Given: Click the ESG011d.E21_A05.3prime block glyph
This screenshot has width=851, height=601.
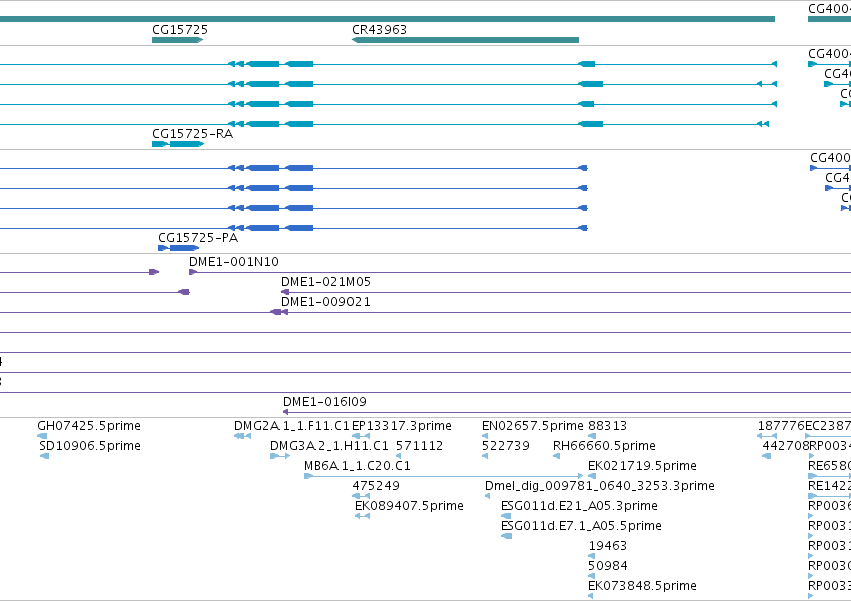Looking at the screenshot, I should pyautogui.click(x=506, y=516).
